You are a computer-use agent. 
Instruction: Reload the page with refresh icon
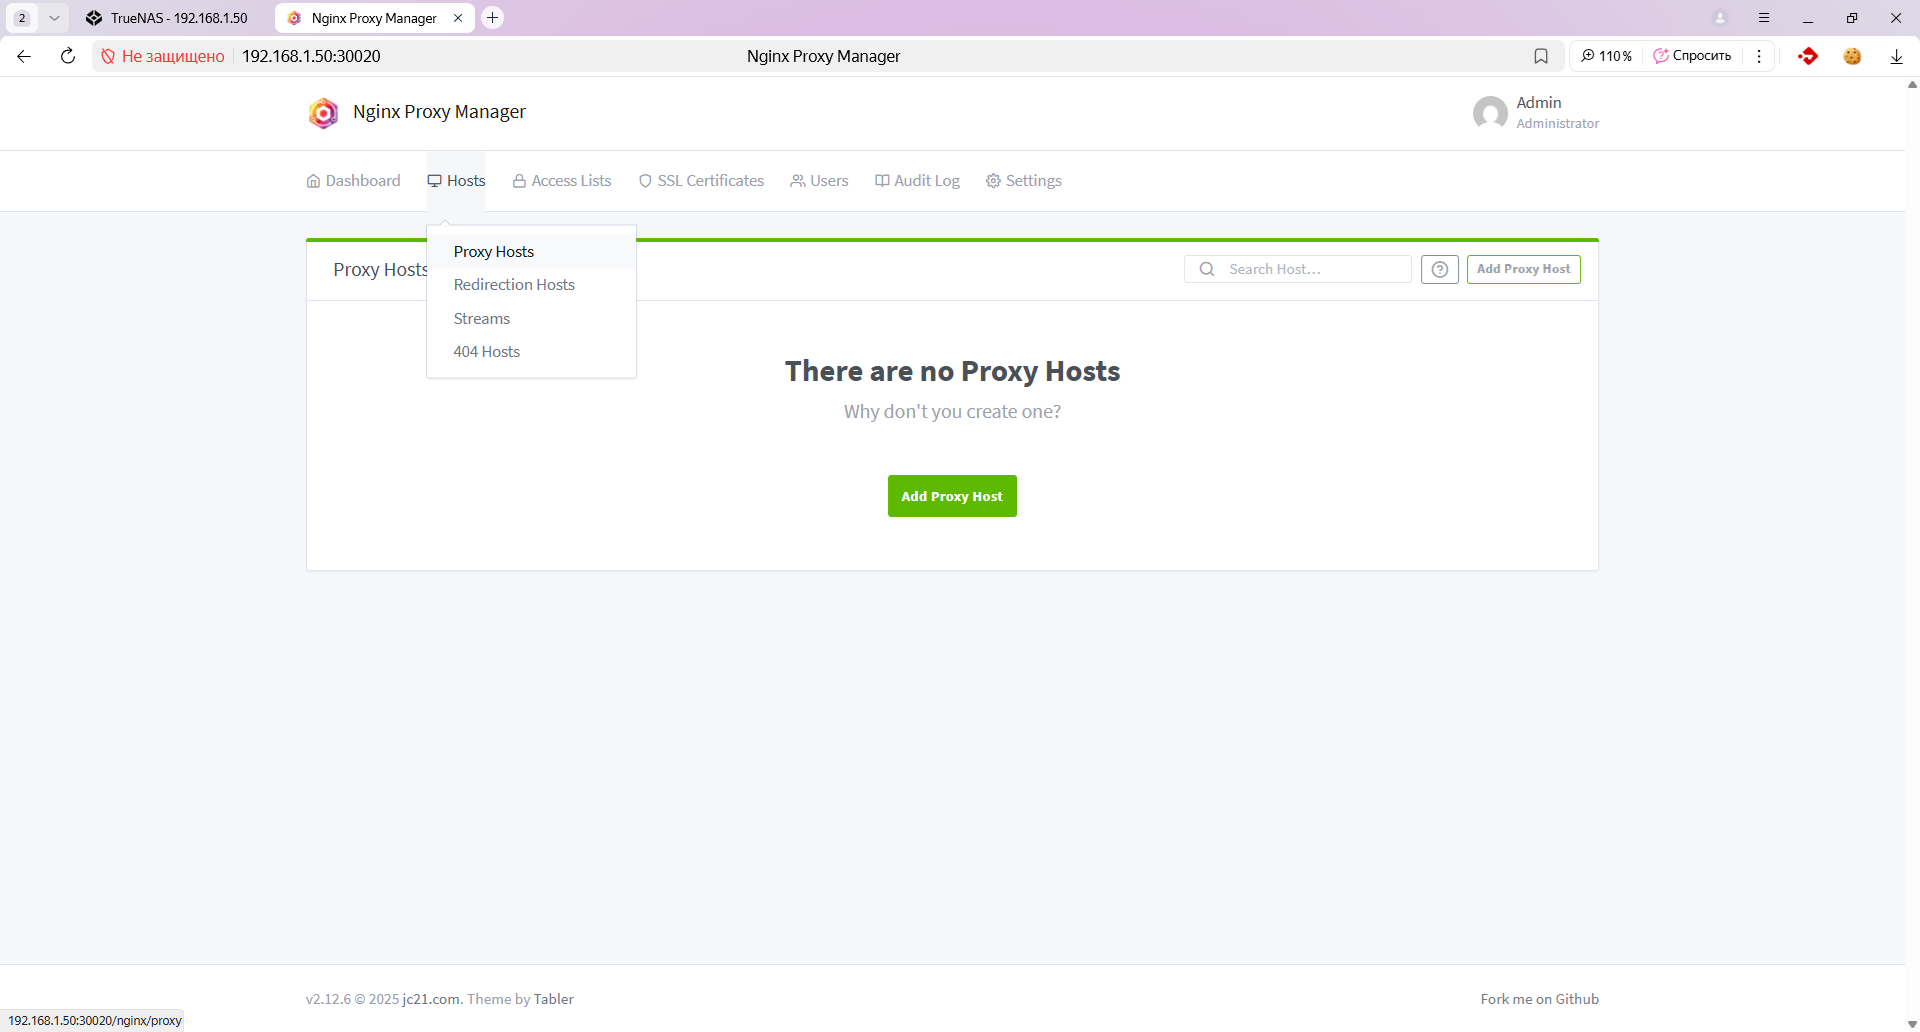68,56
